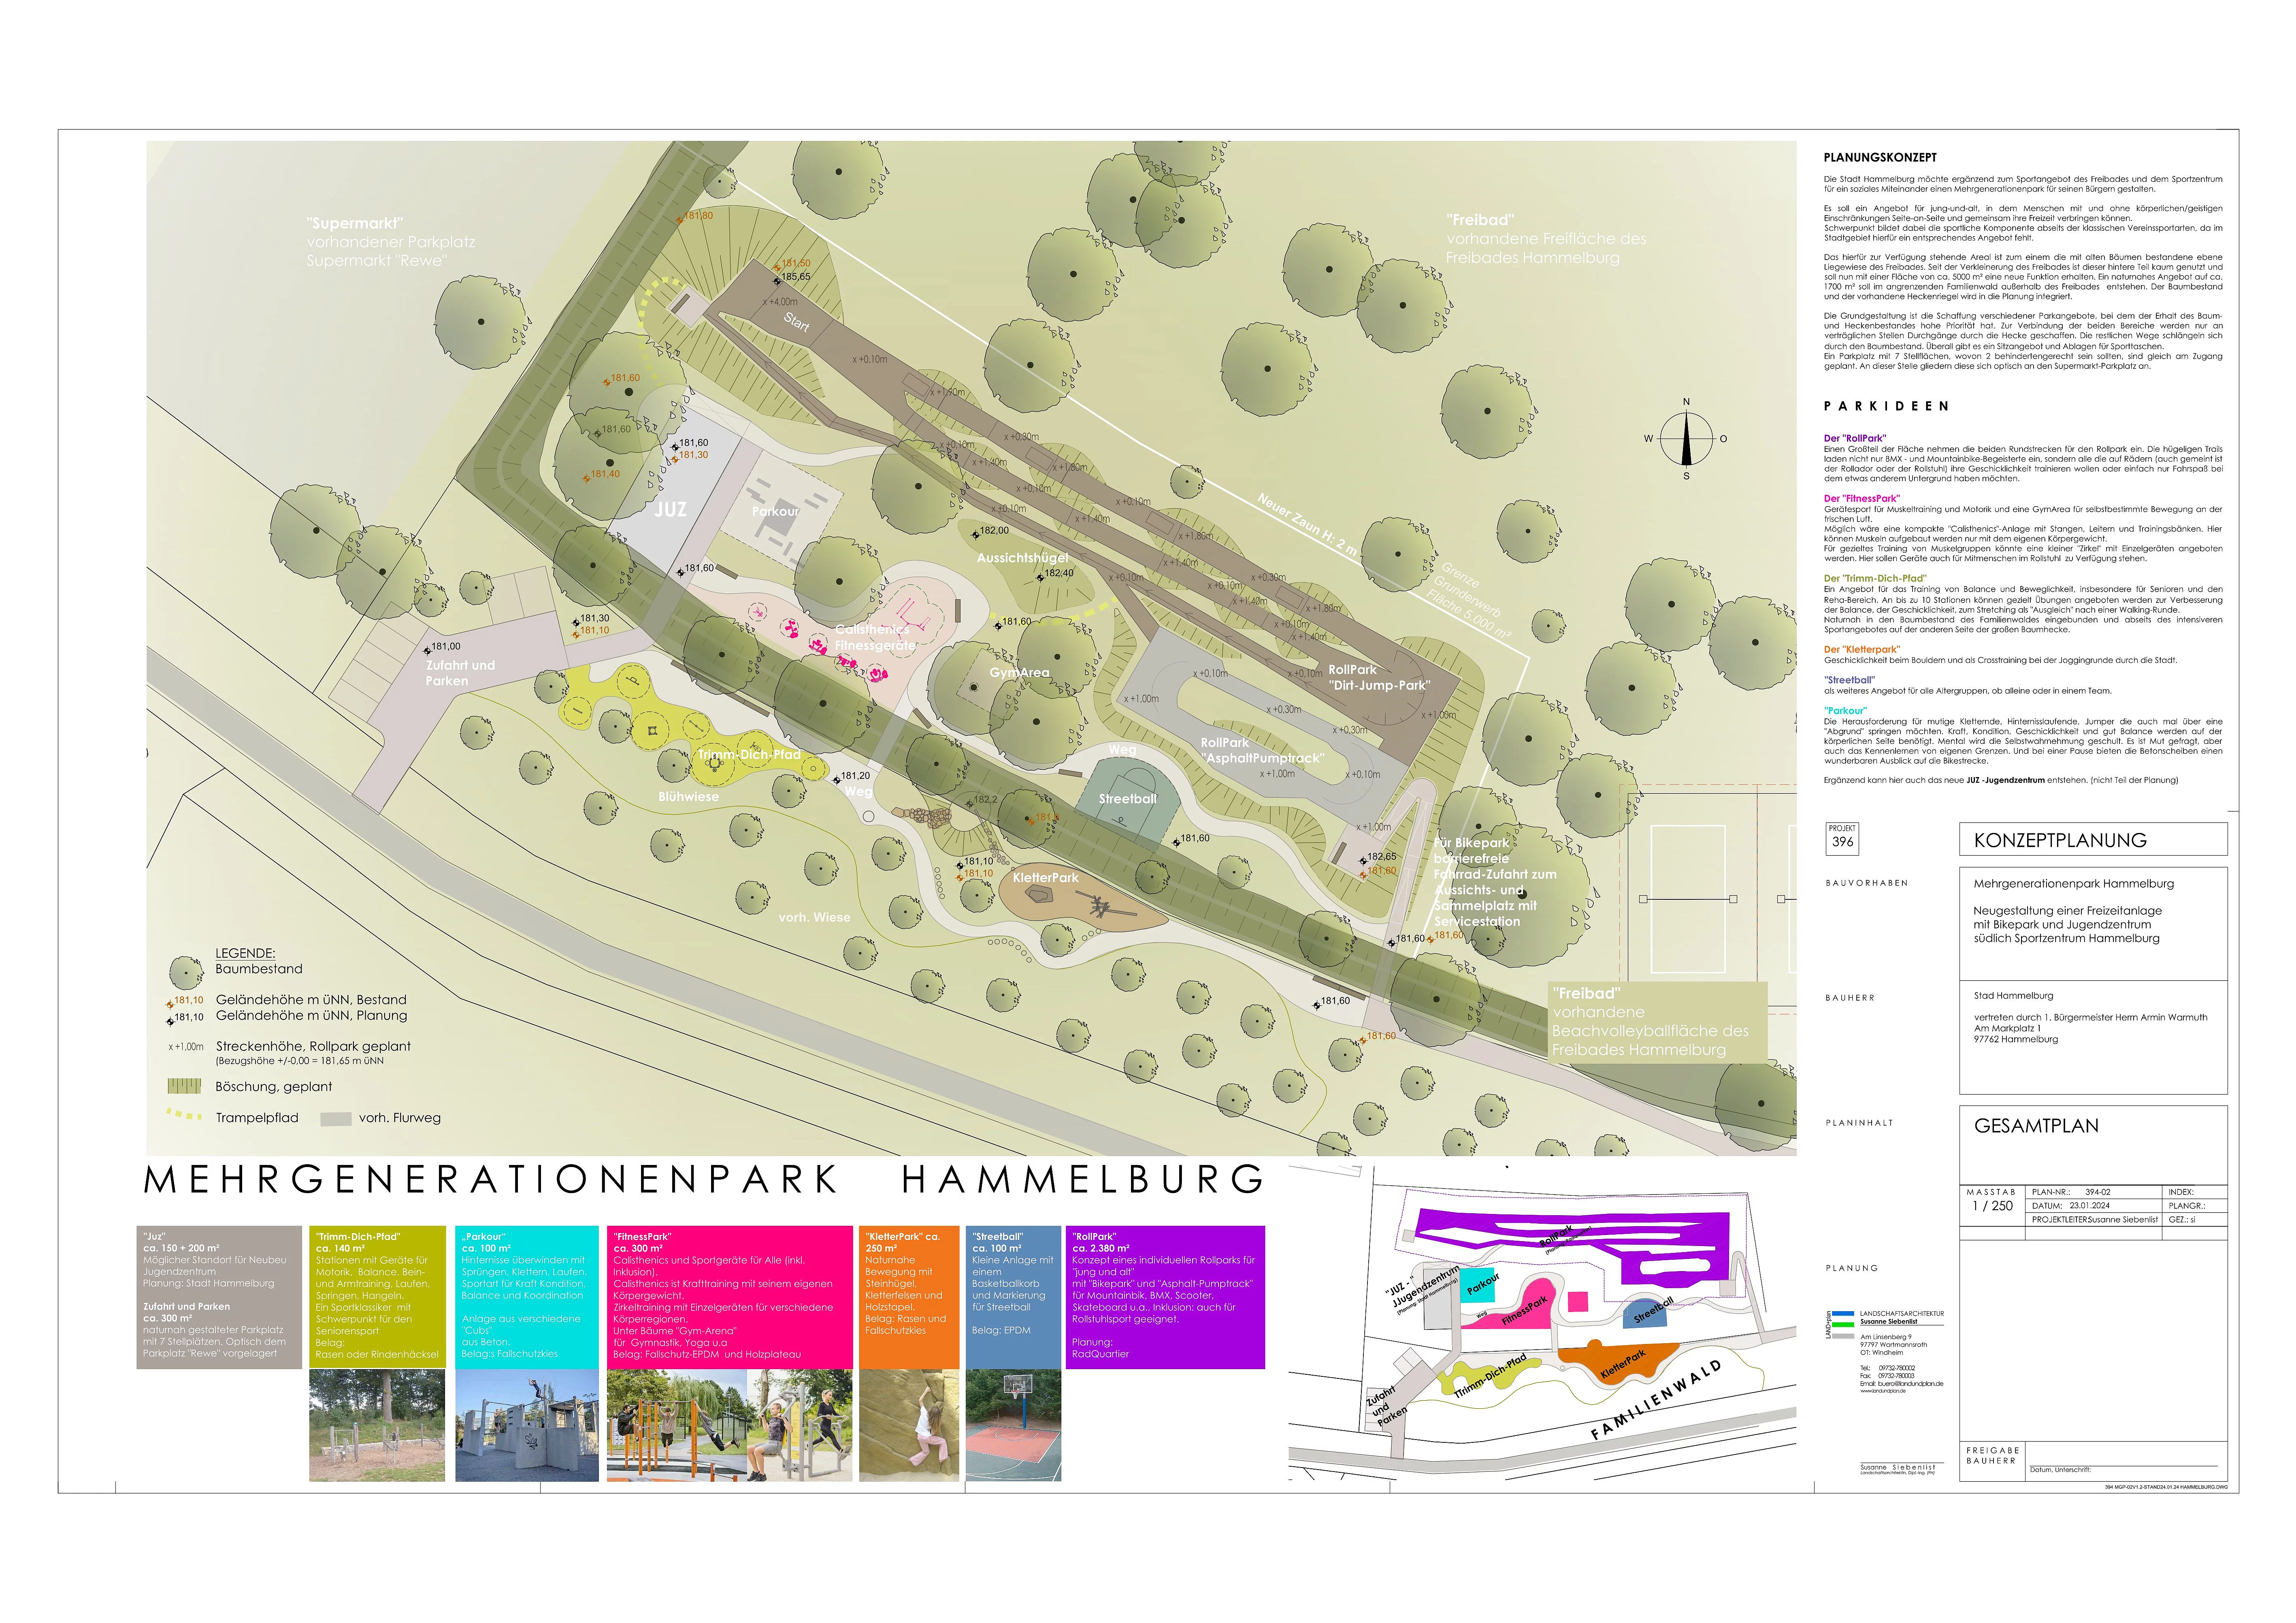Click the elevation value 185,65

[796, 277]
